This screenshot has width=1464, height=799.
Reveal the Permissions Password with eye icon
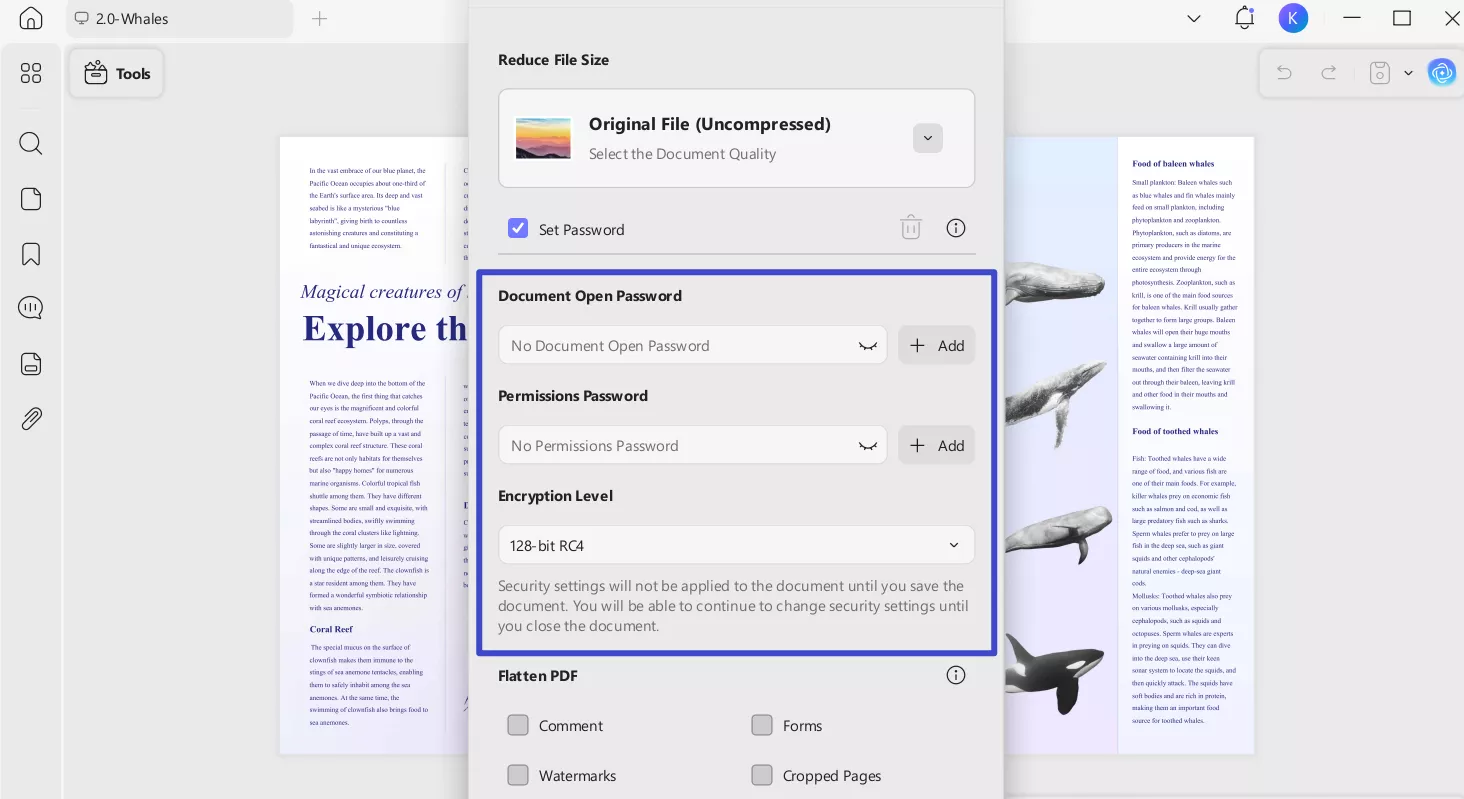867,446
